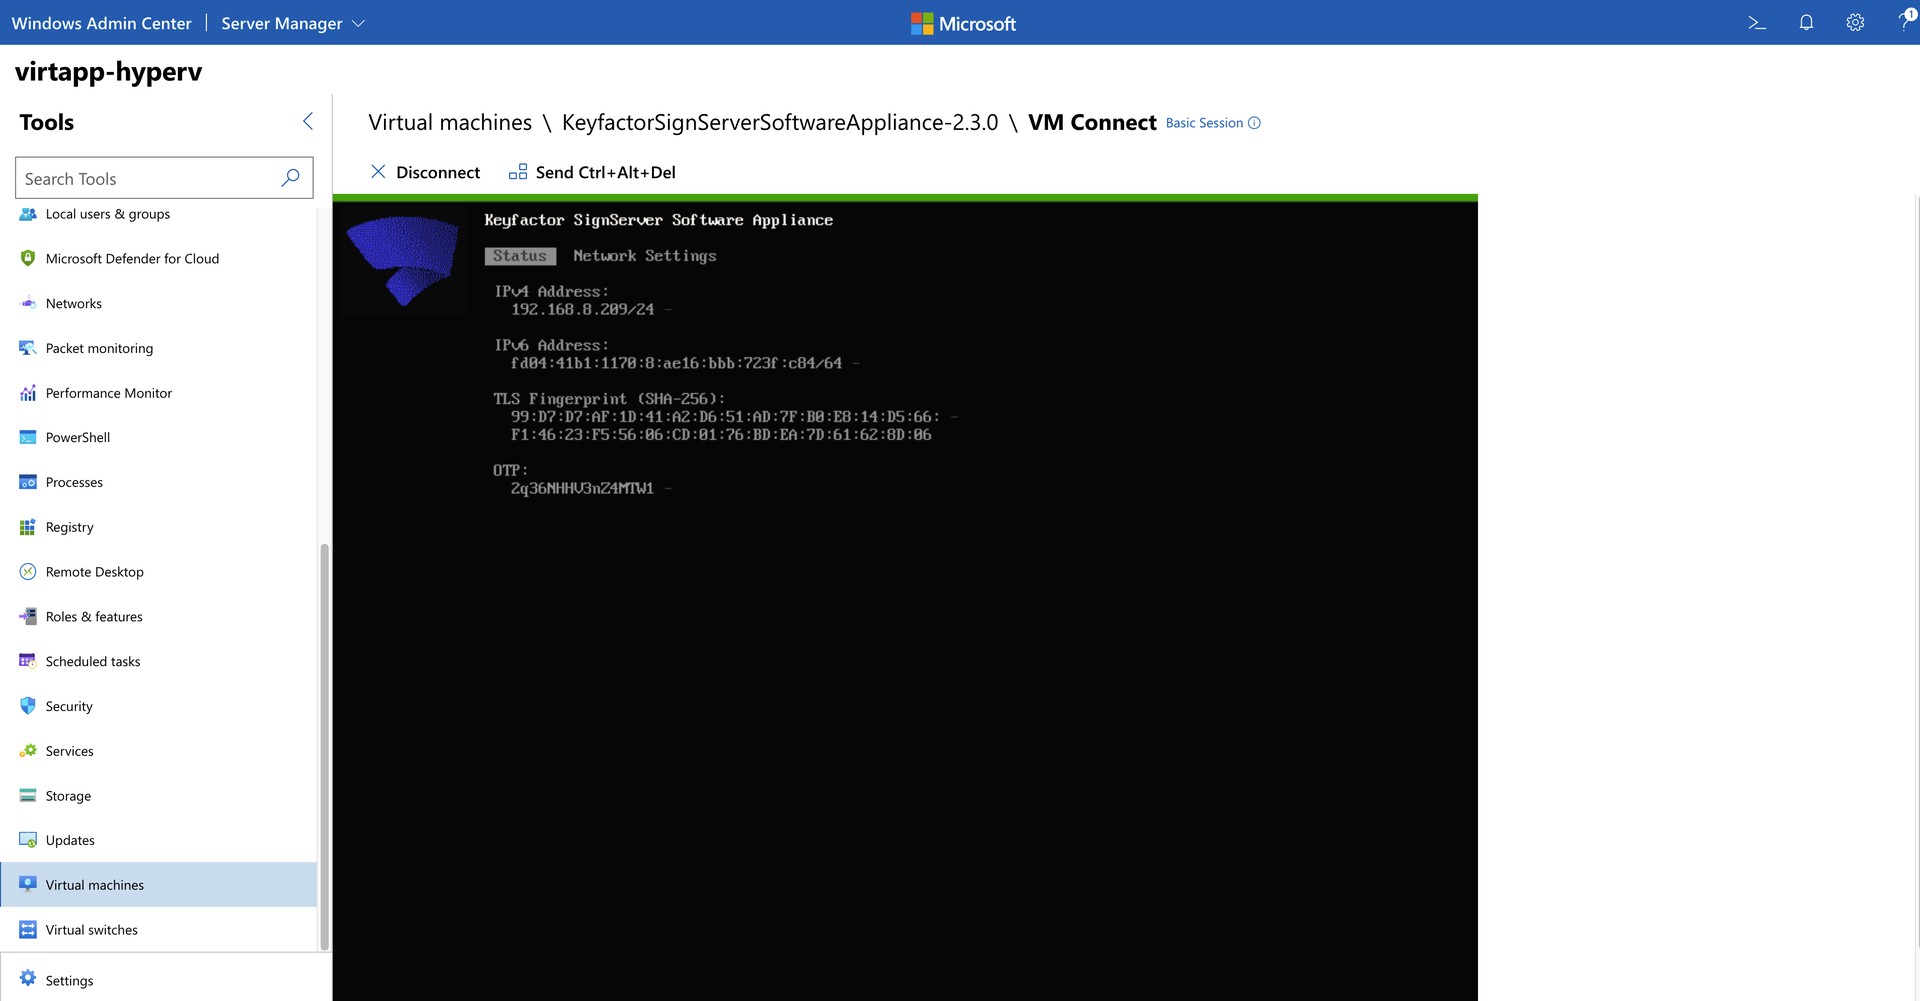Disconnect from the VM session
Image resolution: width=1920 pixels, height=1001 pixels.
click(x=425, y=172)
